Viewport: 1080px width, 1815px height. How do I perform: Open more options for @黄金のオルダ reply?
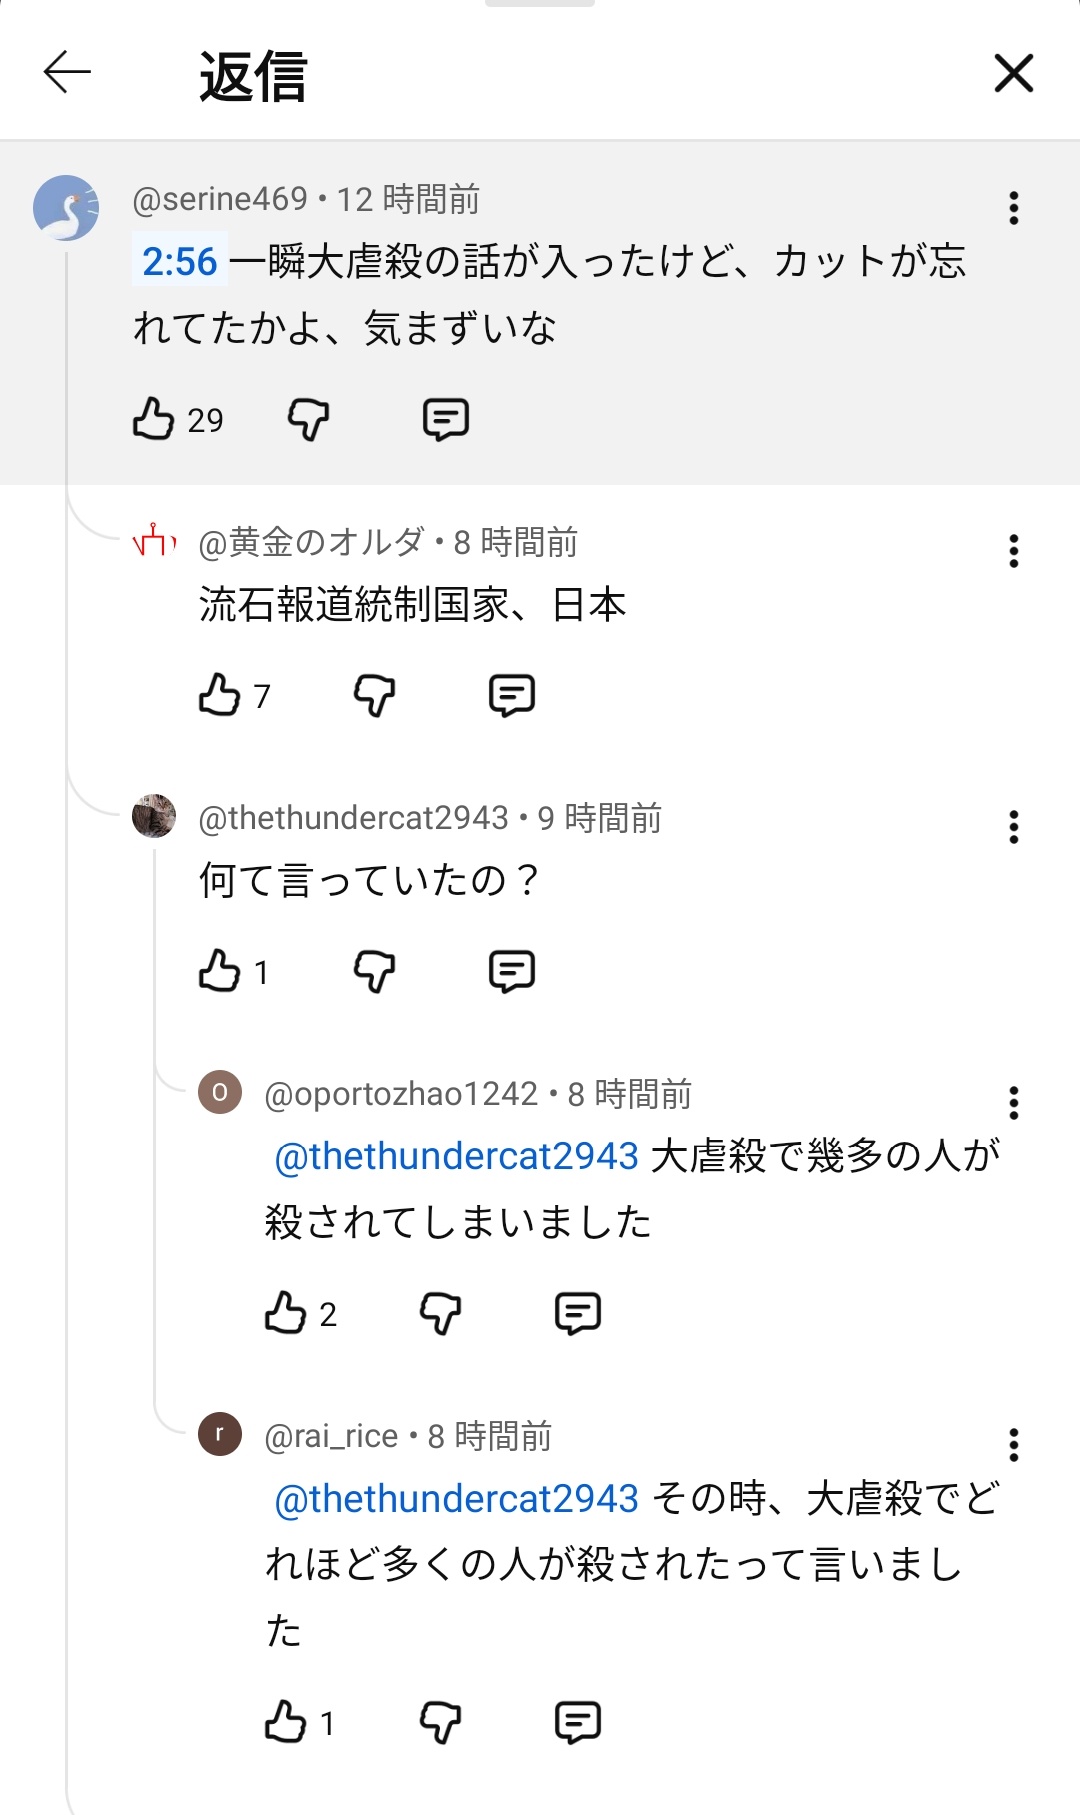click(1013, 551)
